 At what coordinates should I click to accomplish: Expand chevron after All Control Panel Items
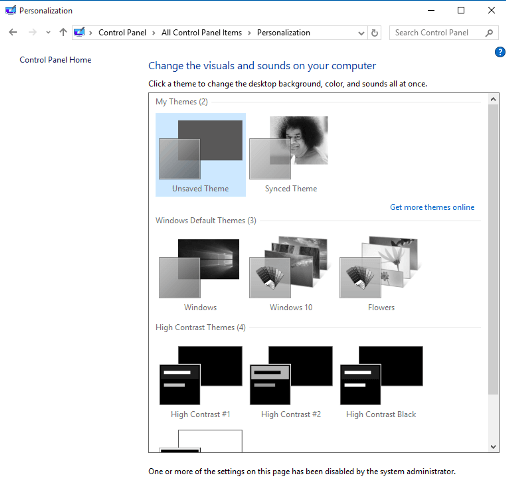coord(249,33)
